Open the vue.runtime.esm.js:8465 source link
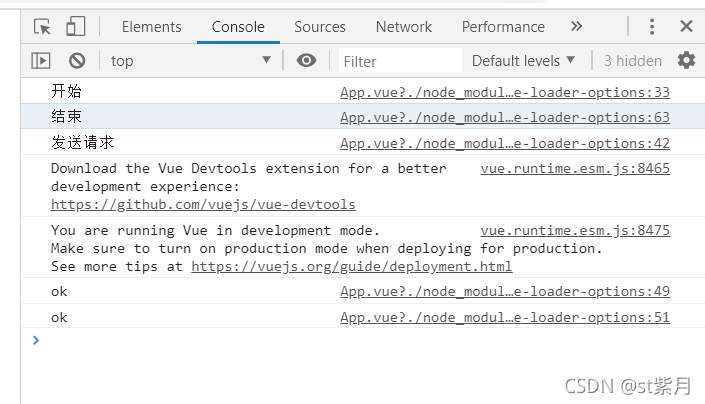 575,168
